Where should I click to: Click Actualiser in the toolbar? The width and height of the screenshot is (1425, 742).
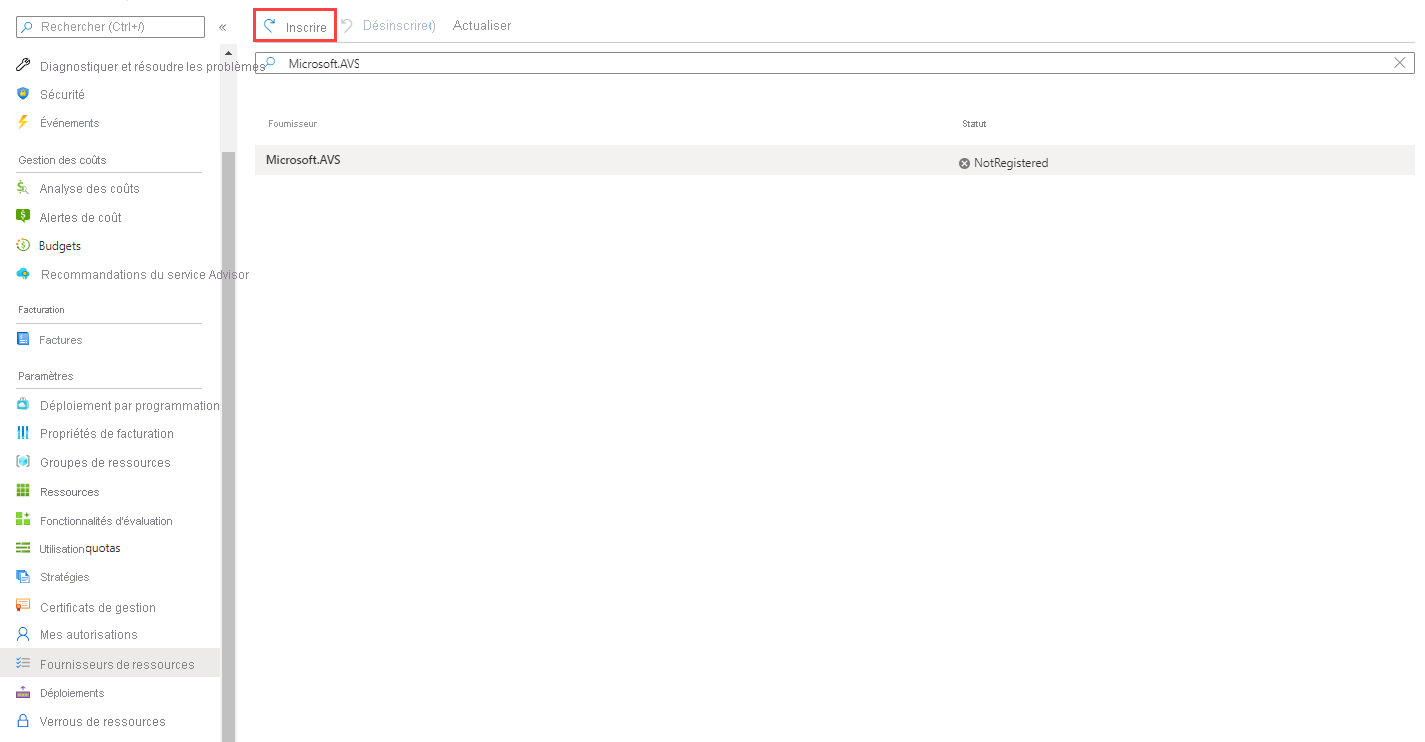482,26
